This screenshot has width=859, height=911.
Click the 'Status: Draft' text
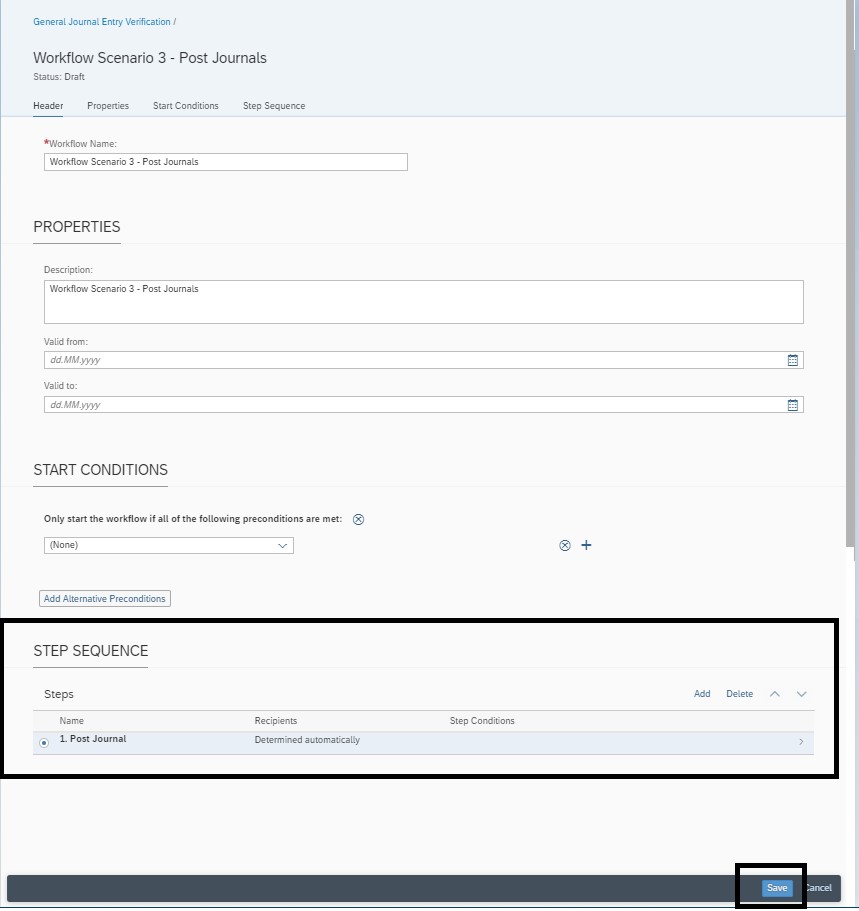click(59, 77)
